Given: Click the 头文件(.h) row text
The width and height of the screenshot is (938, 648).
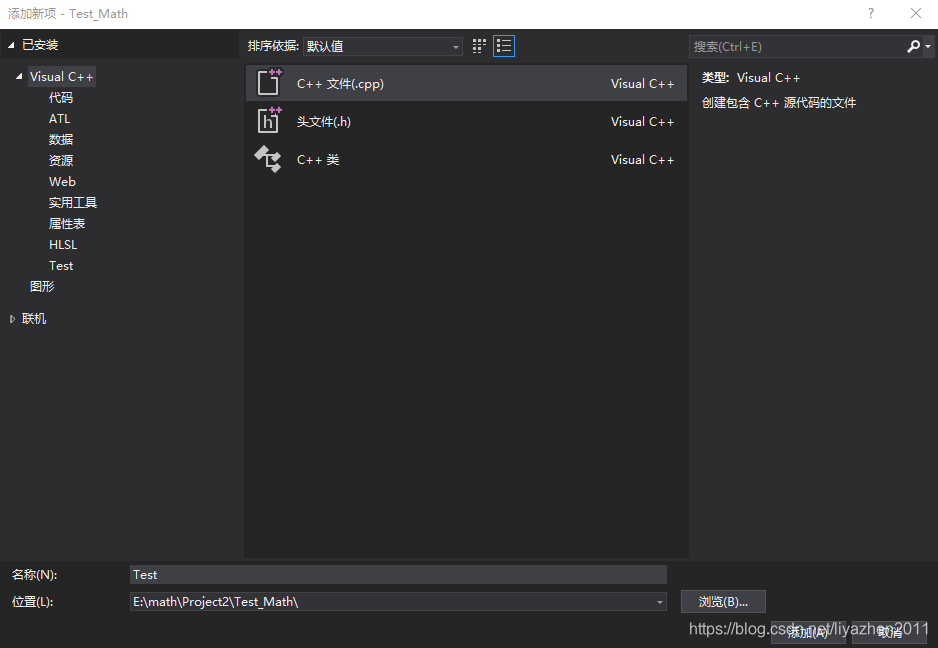Looking at the screenshot, I should pos(324,121).
